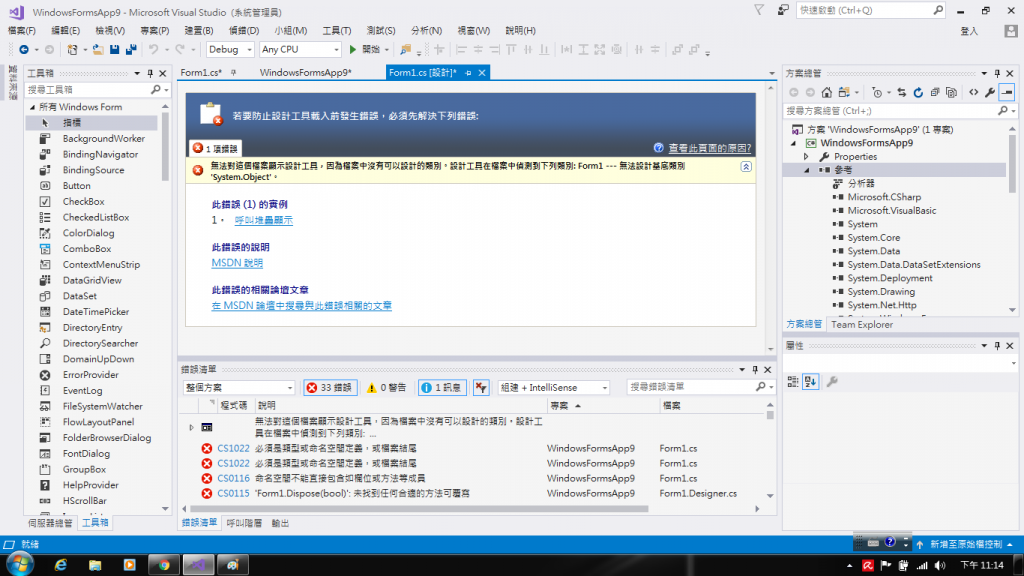Toggle the error list clear filter button

coord(481,388)
